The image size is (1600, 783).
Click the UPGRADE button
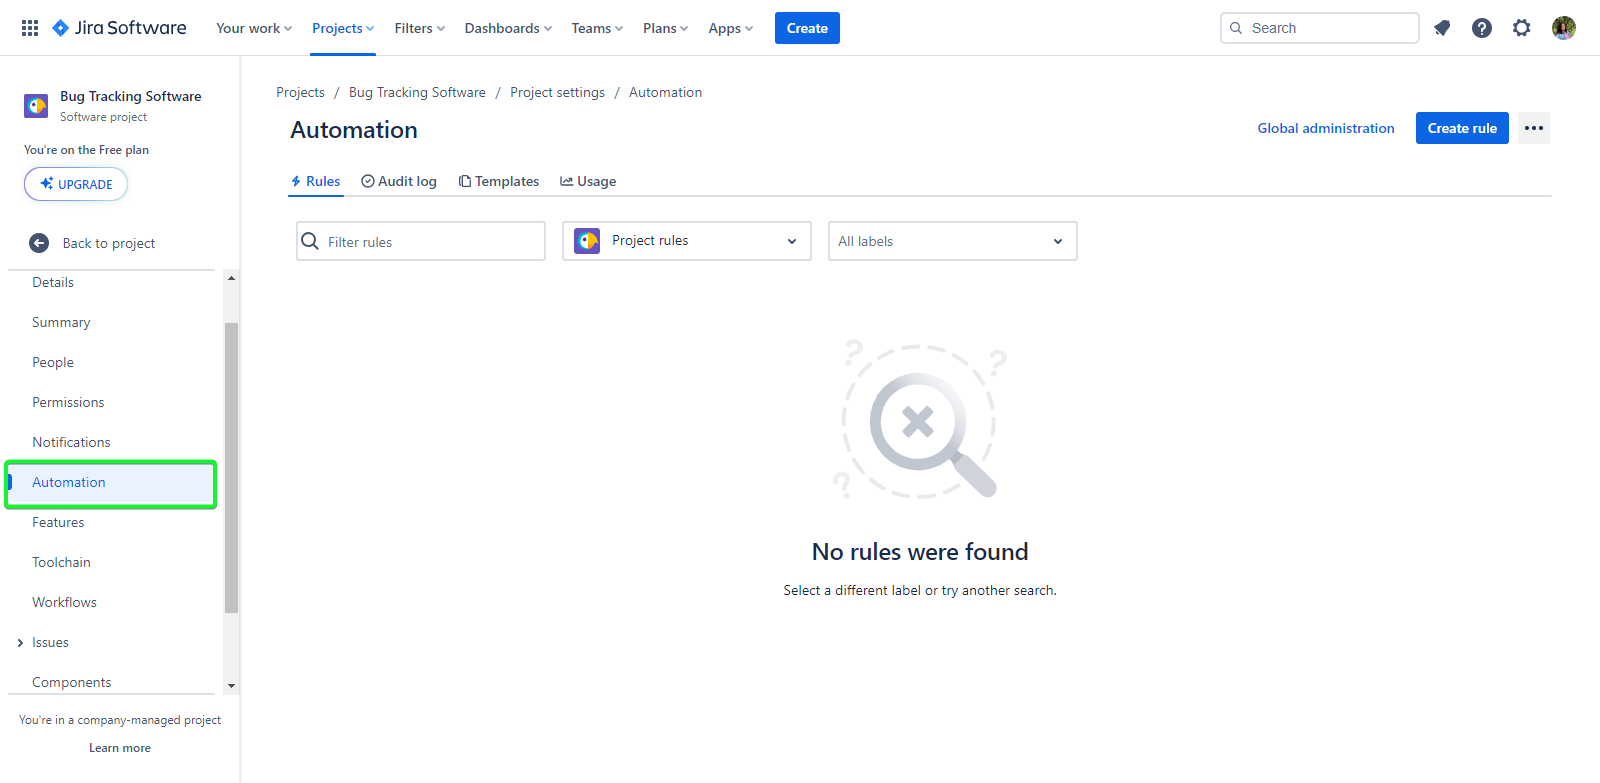coord(76,184)
